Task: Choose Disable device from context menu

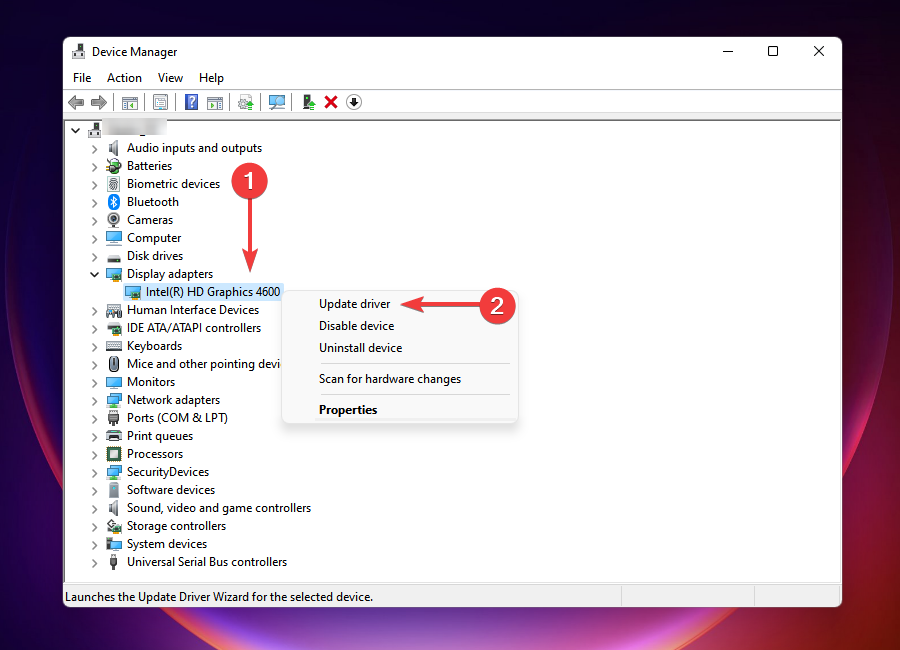Action: (x=356, y=326)
